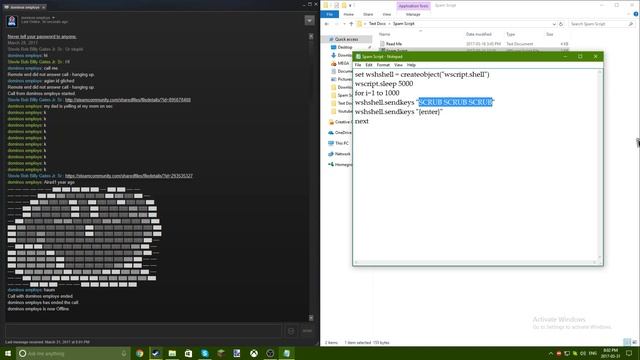Open the Notepad View menu
Viewport: 640px width, 360px height.
398,65
